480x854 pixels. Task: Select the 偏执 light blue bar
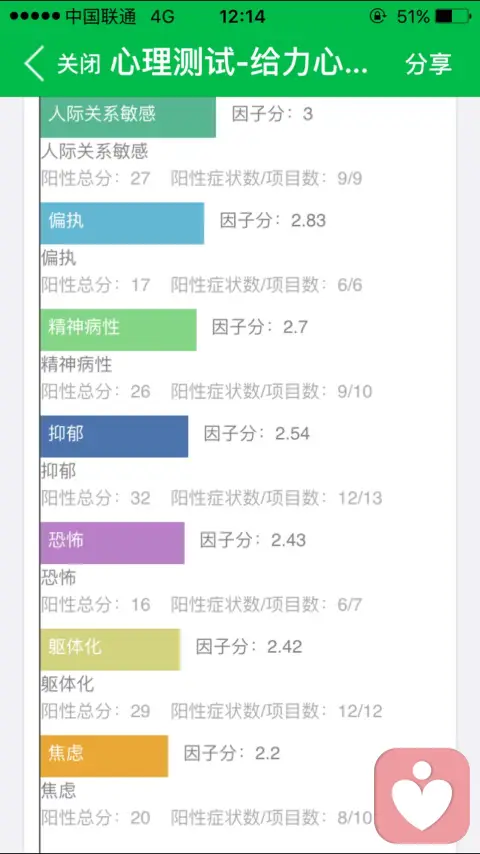coord(122,223)
